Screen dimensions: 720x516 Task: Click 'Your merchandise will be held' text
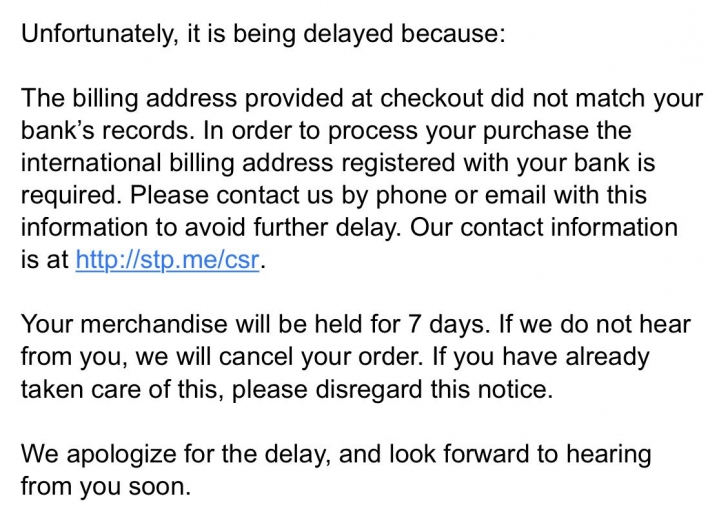tap(188, 324)
